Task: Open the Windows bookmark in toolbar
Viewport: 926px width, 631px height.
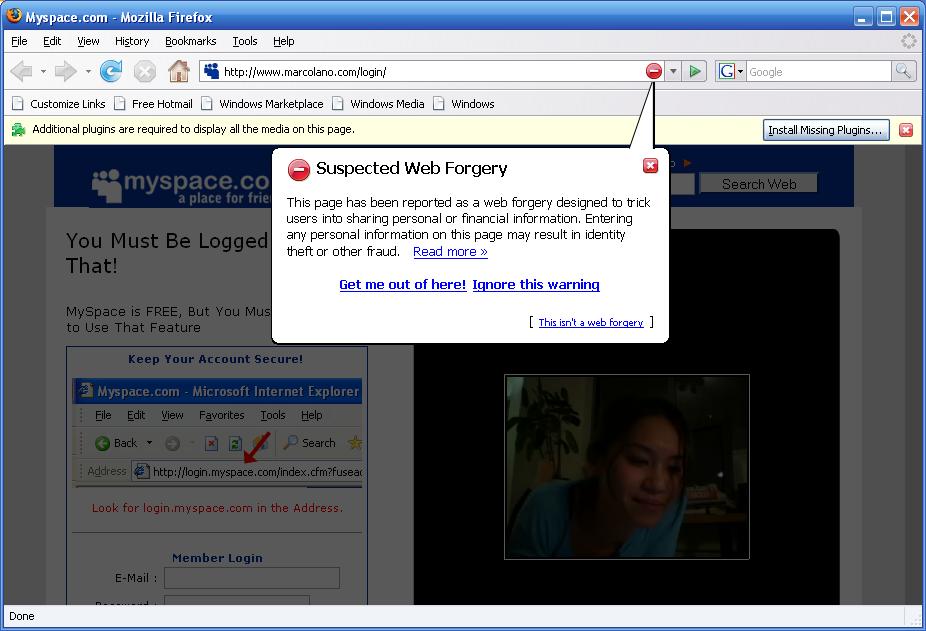Action: [464, 104]
